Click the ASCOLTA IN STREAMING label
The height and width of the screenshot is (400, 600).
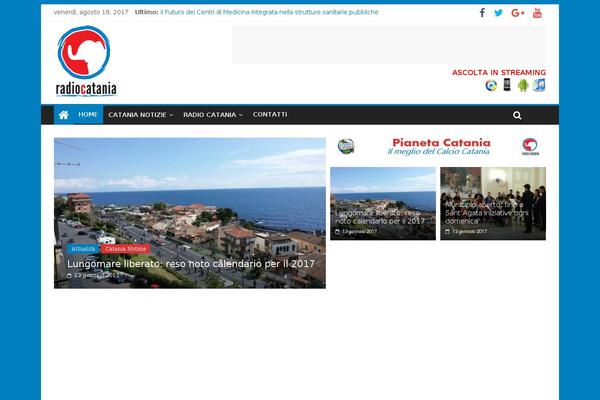[x=499, y=72]
